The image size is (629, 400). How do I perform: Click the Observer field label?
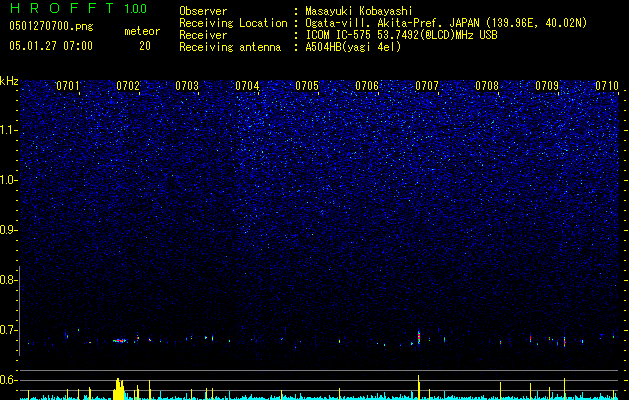pos(203,11)
